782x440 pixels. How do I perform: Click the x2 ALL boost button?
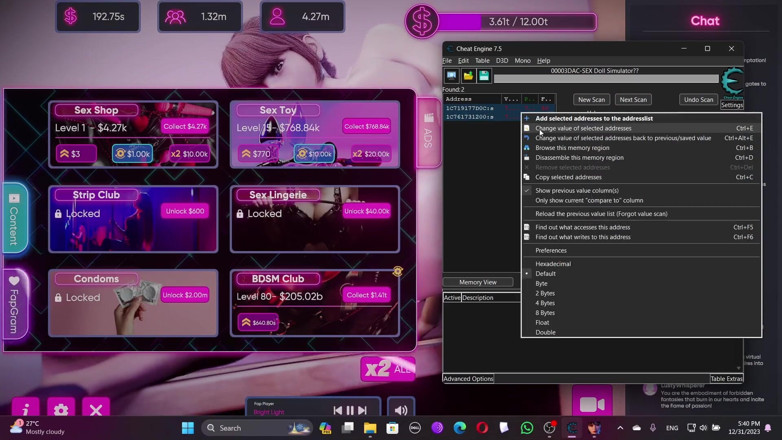coord(388,369)
